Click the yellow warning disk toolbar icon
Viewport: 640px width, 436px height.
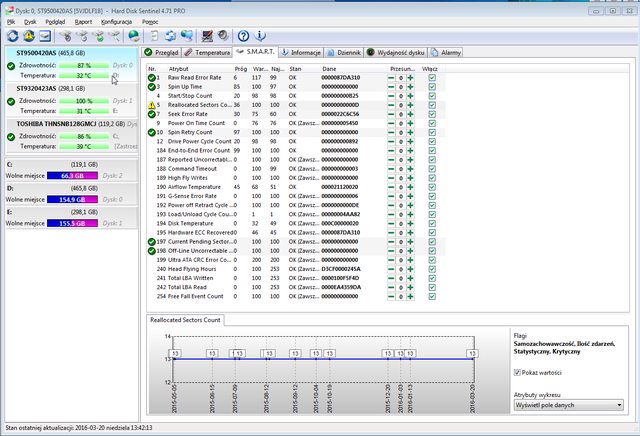[29, 36]
